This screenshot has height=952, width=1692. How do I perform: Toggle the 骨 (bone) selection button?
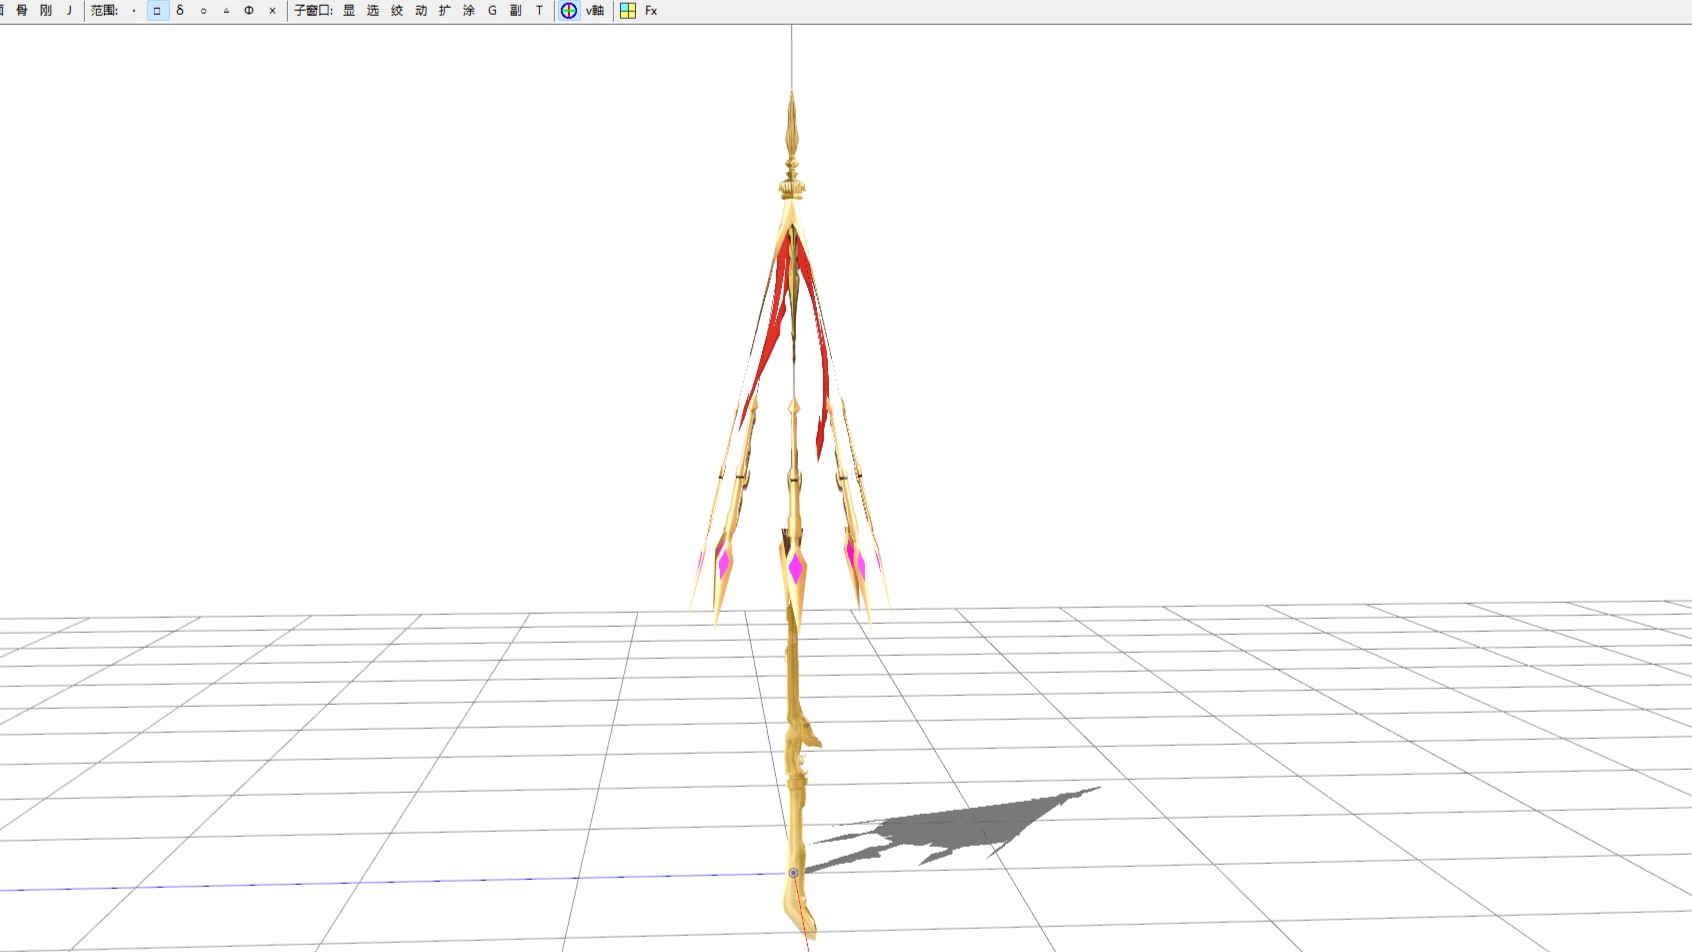tap(22, 10)
